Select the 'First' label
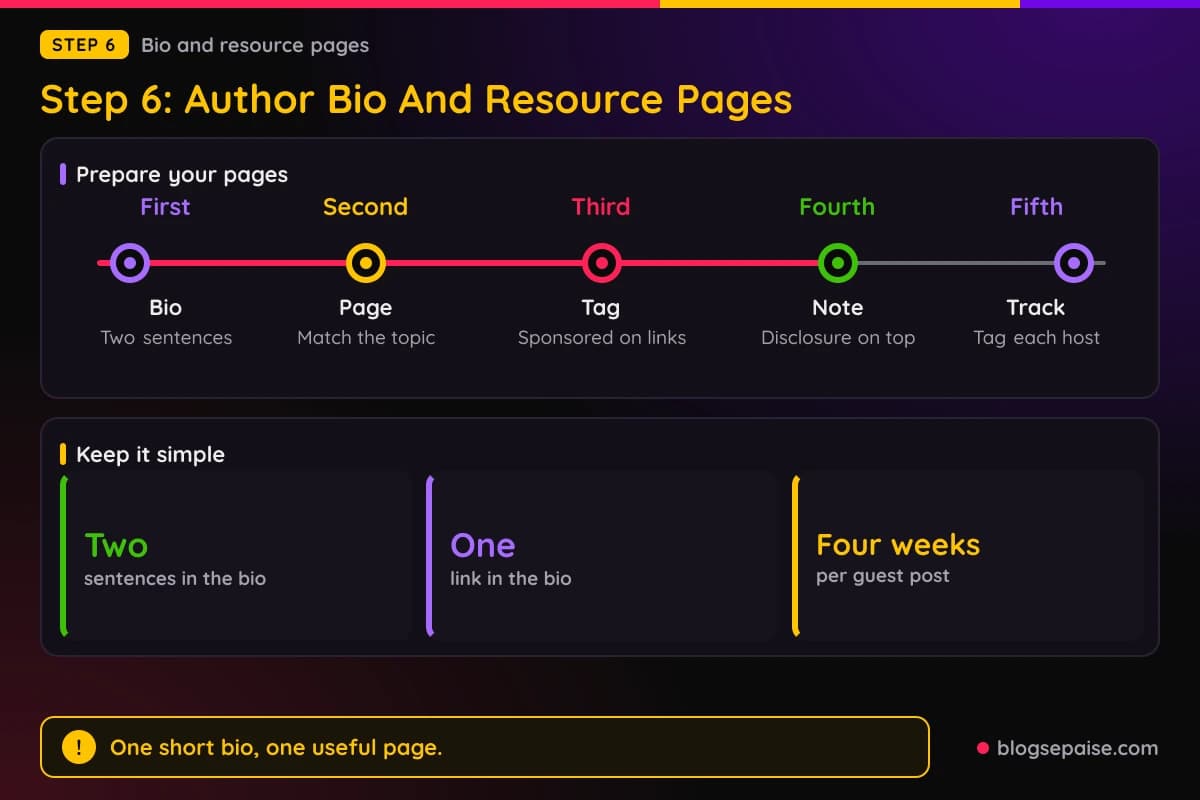This screenshot has height=800, width=1200. [x=165, y=207]
